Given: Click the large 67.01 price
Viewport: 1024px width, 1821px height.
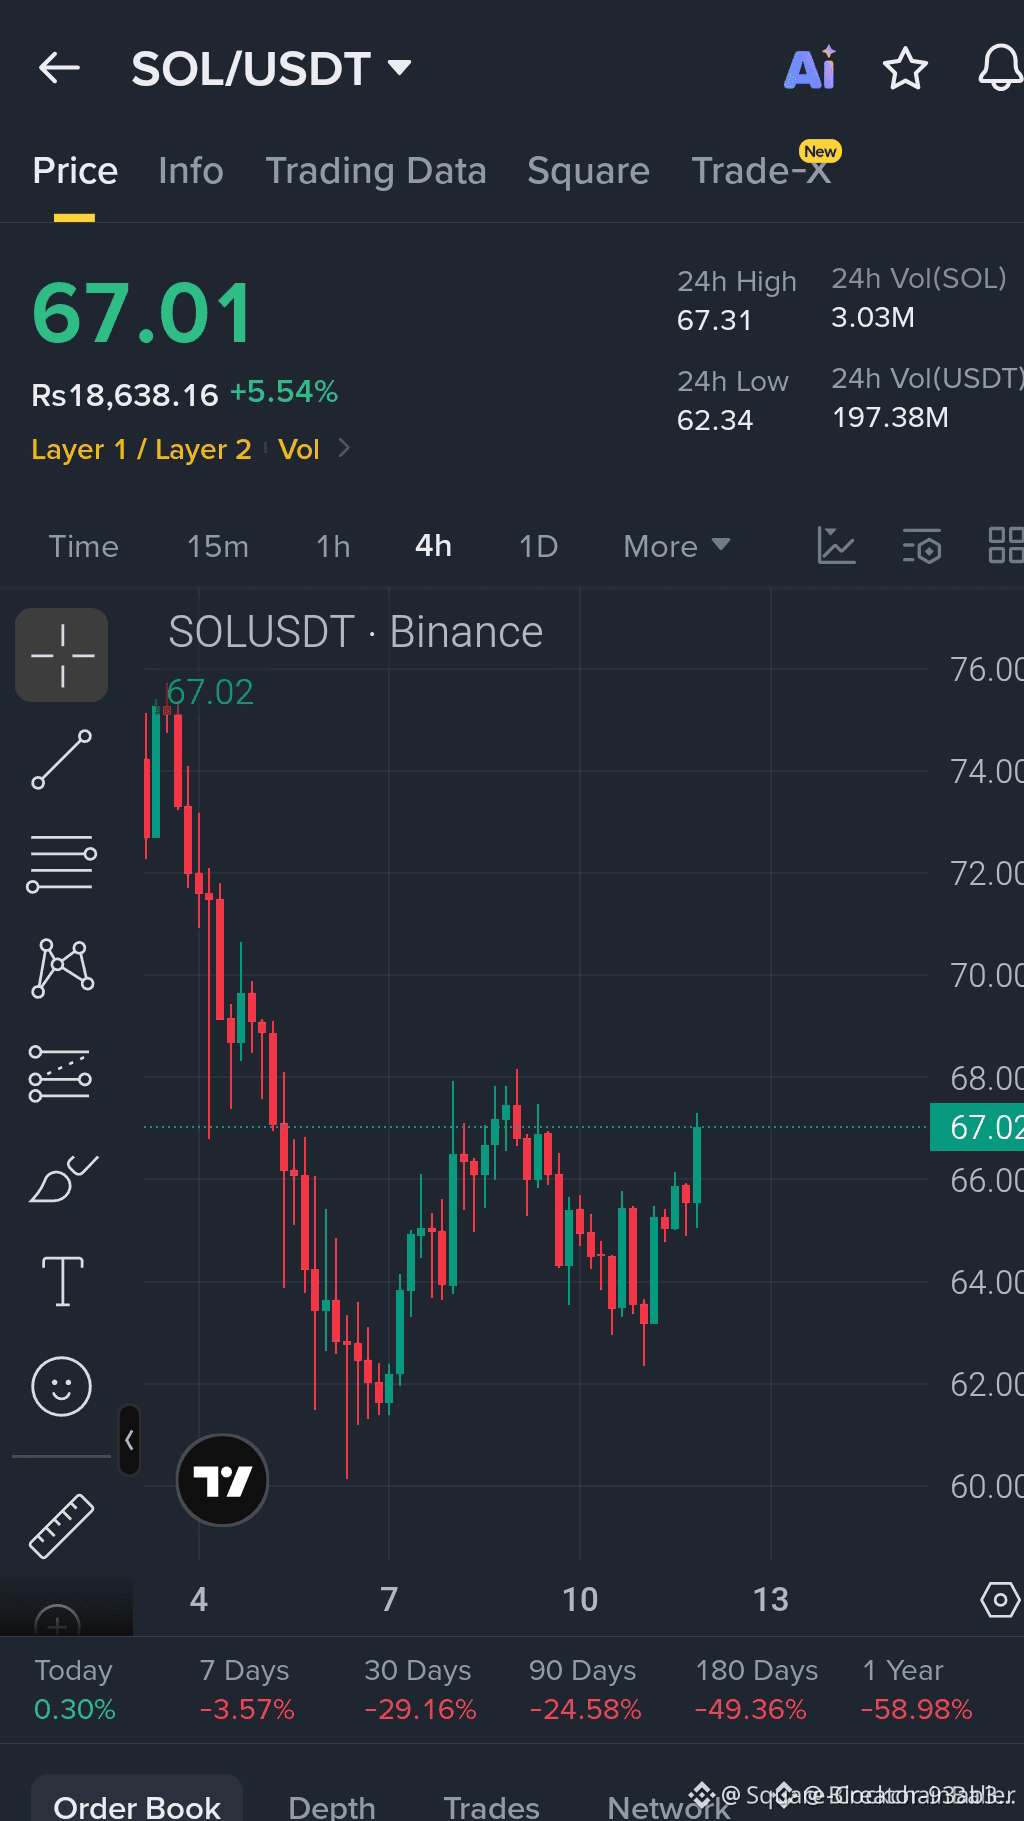Looking at the screenshot, I should point(143,313).
